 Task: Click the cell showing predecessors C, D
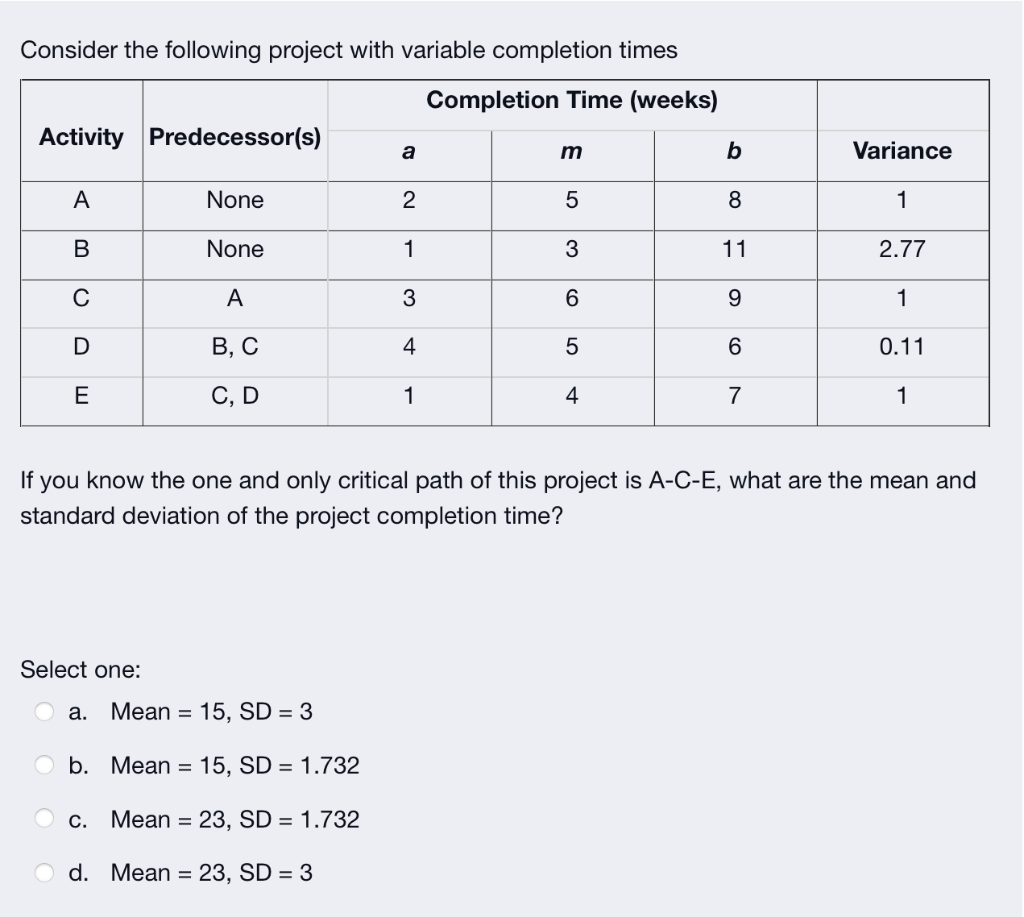pos(234,396)
